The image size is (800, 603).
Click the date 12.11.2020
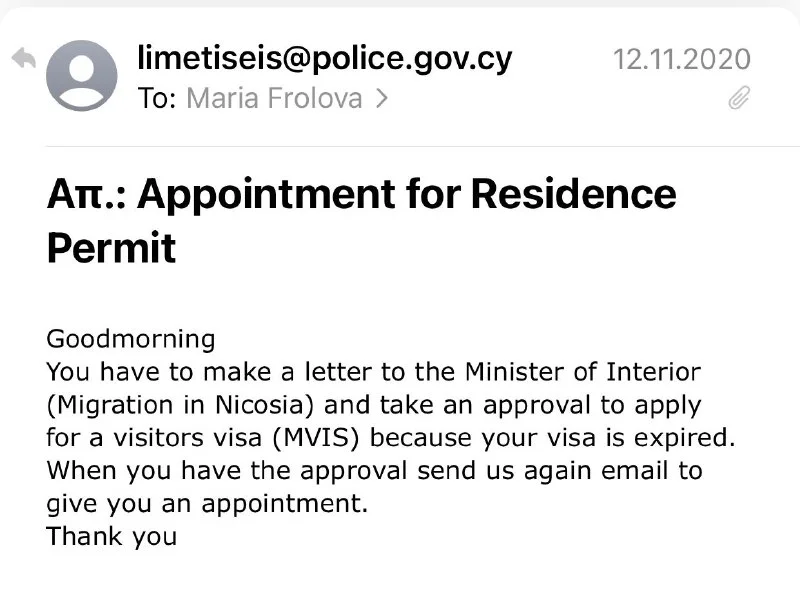click(x=681, y=58)
